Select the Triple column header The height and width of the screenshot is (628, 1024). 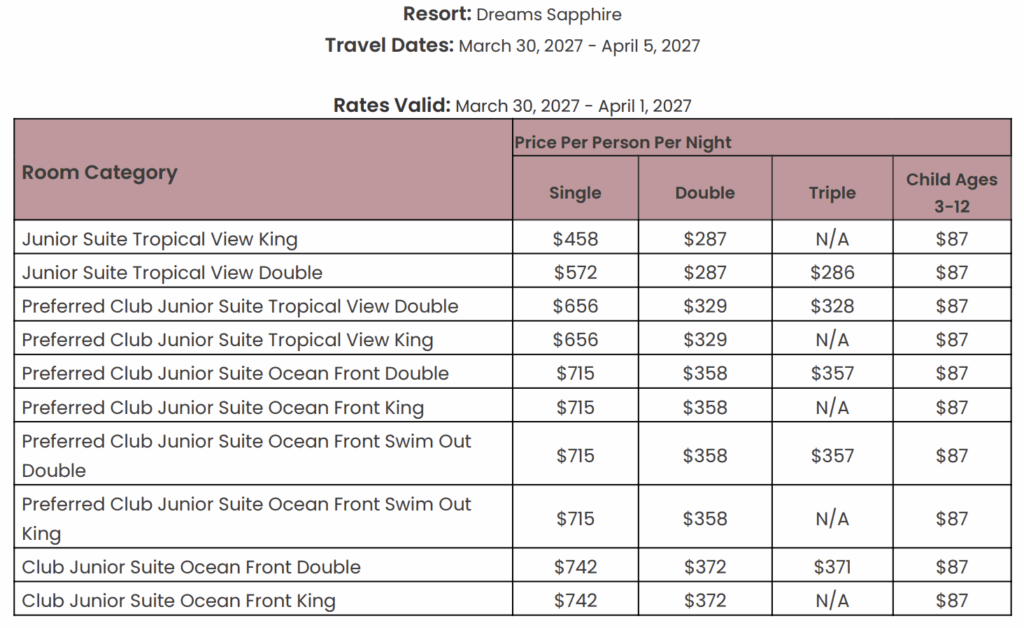click(x=832, y=193)
